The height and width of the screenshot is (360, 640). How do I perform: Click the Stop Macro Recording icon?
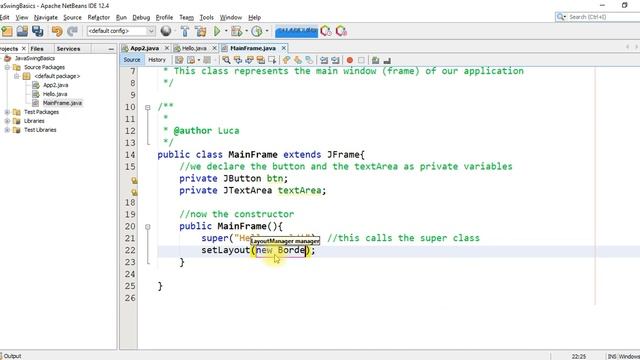(361, 60)
